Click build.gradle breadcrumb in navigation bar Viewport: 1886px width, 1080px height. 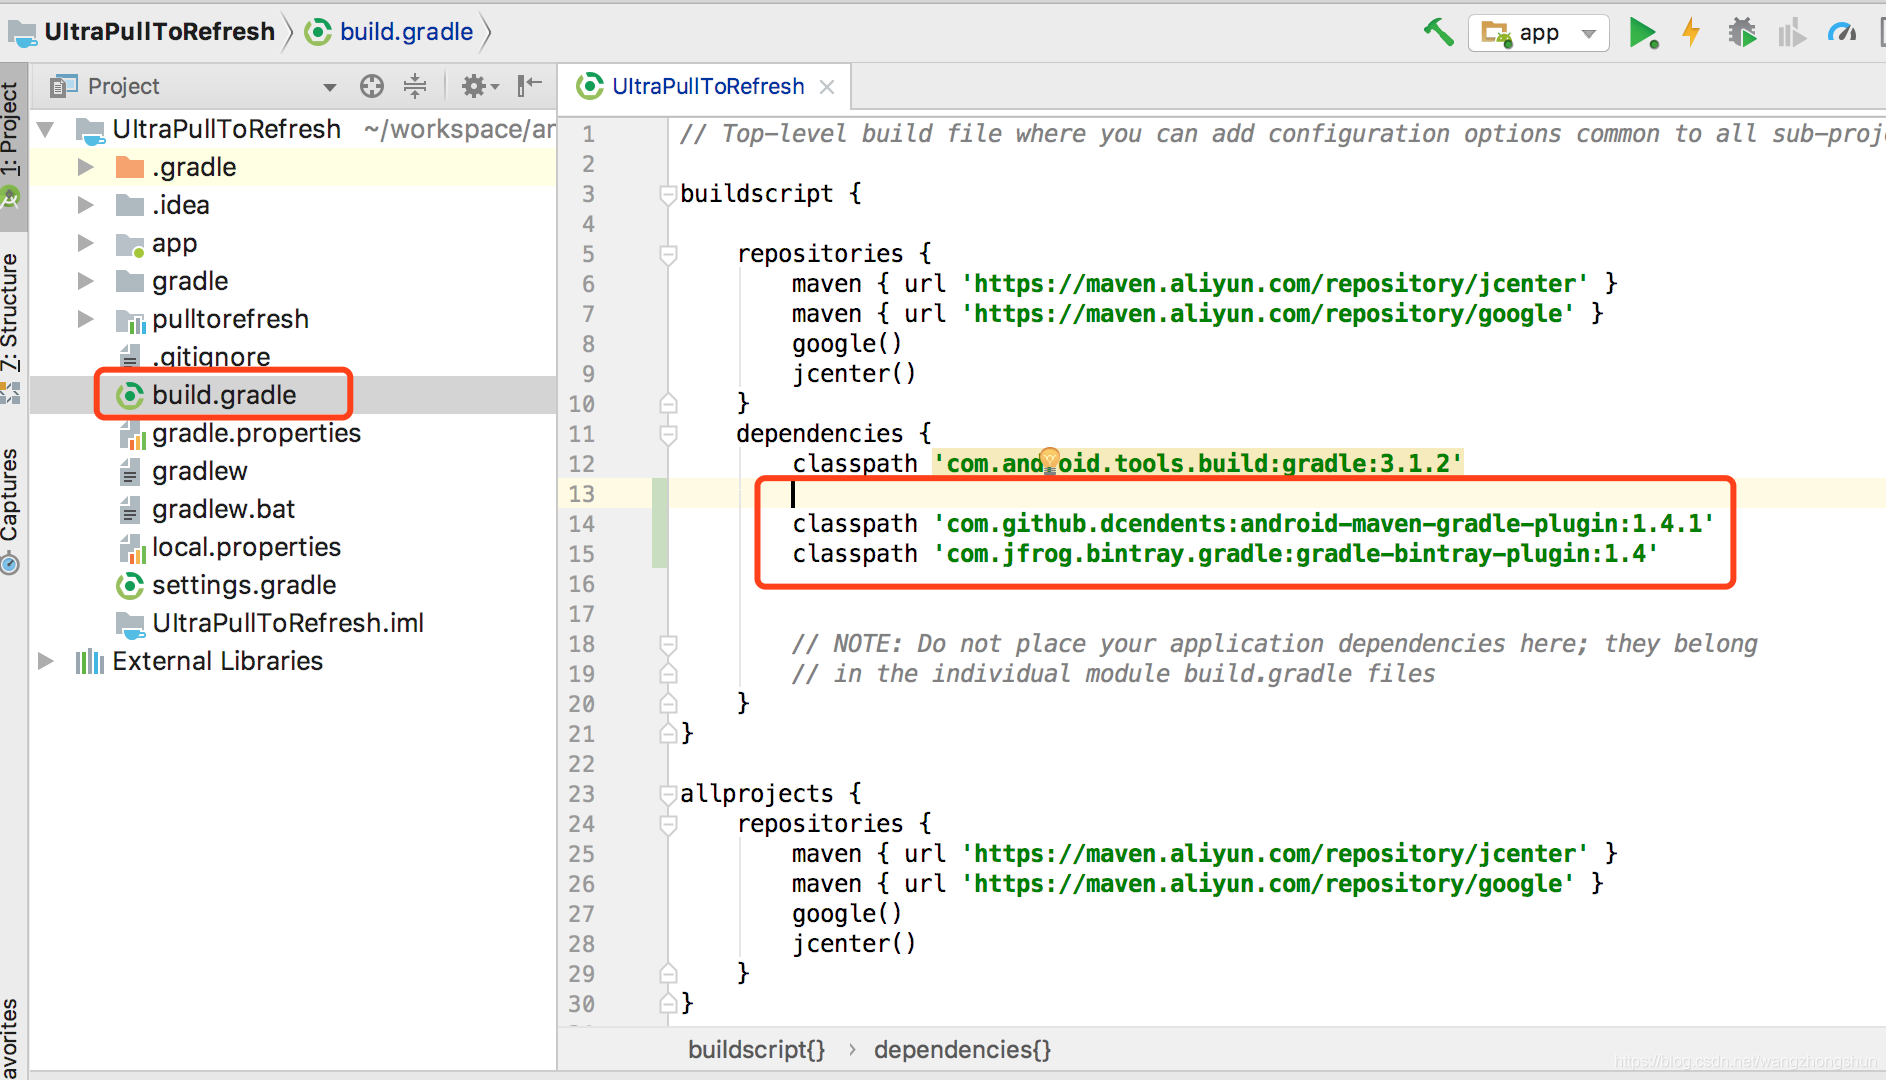tap(406, 32)
